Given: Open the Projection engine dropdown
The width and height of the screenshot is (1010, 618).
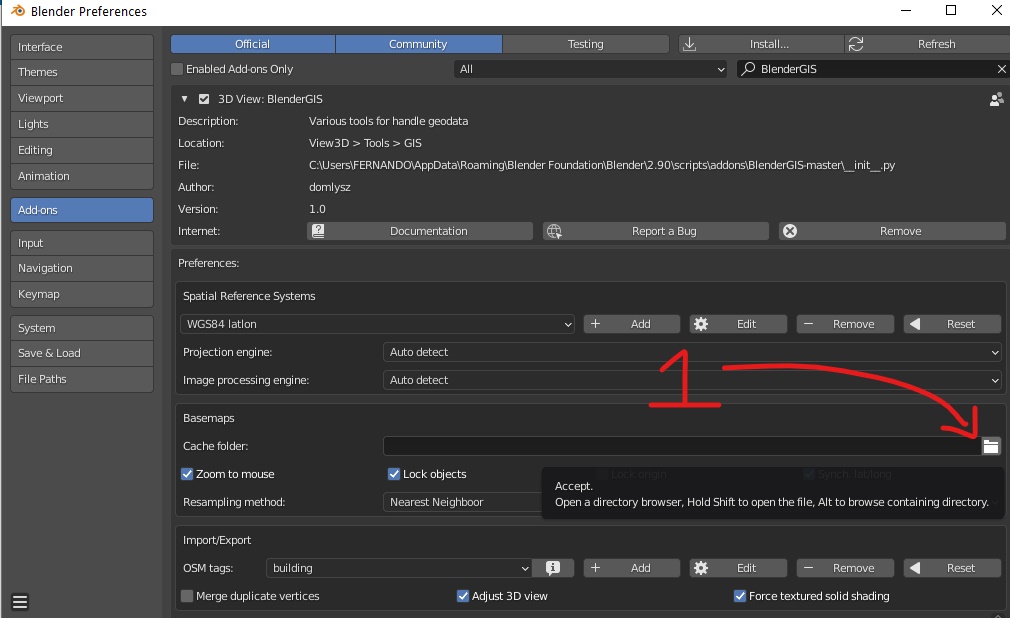Looking at the screenshot, I should (692, 352).
